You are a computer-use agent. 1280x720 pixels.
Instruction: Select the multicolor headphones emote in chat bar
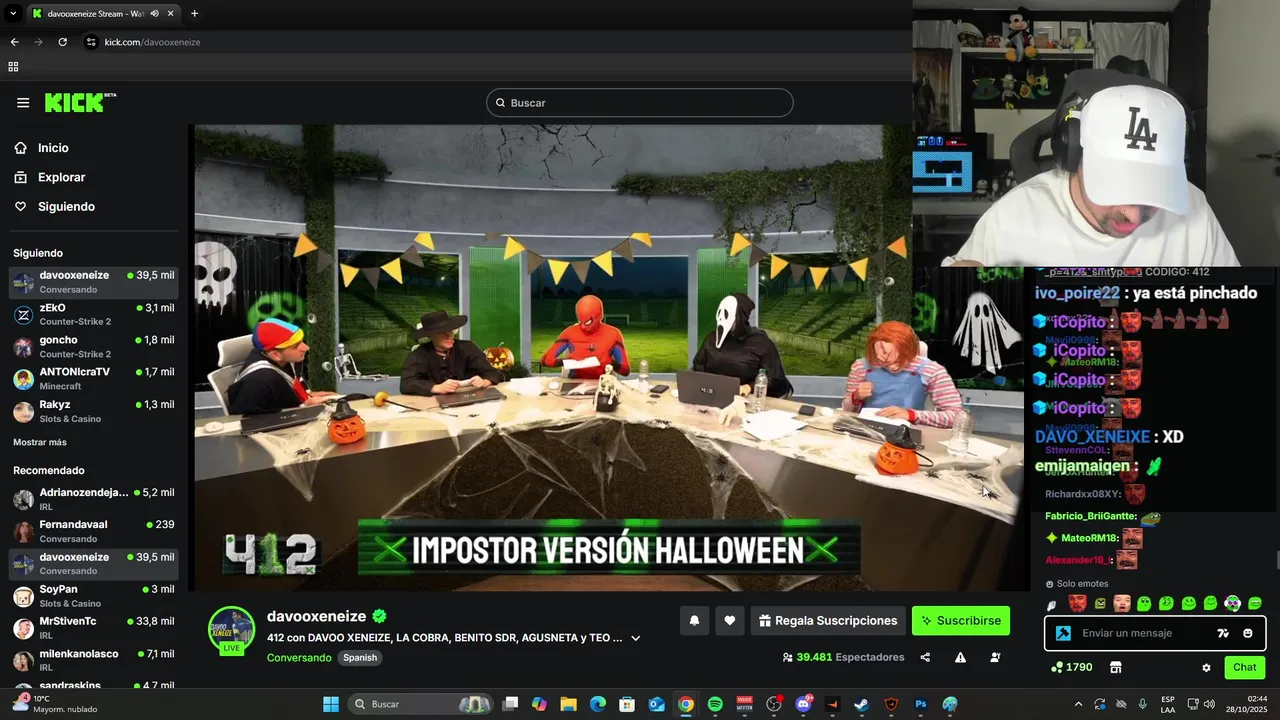[1233, 603]
